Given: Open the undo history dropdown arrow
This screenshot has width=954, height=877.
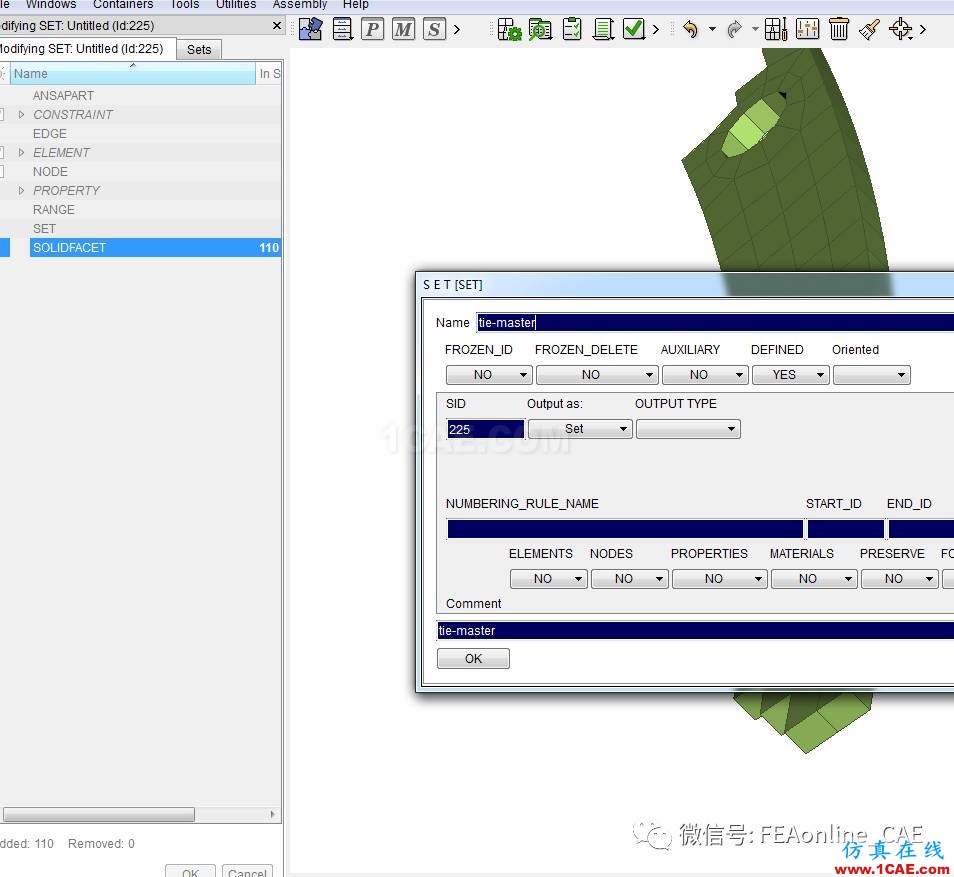Looking at the screenshot, I should click(712, 29).
